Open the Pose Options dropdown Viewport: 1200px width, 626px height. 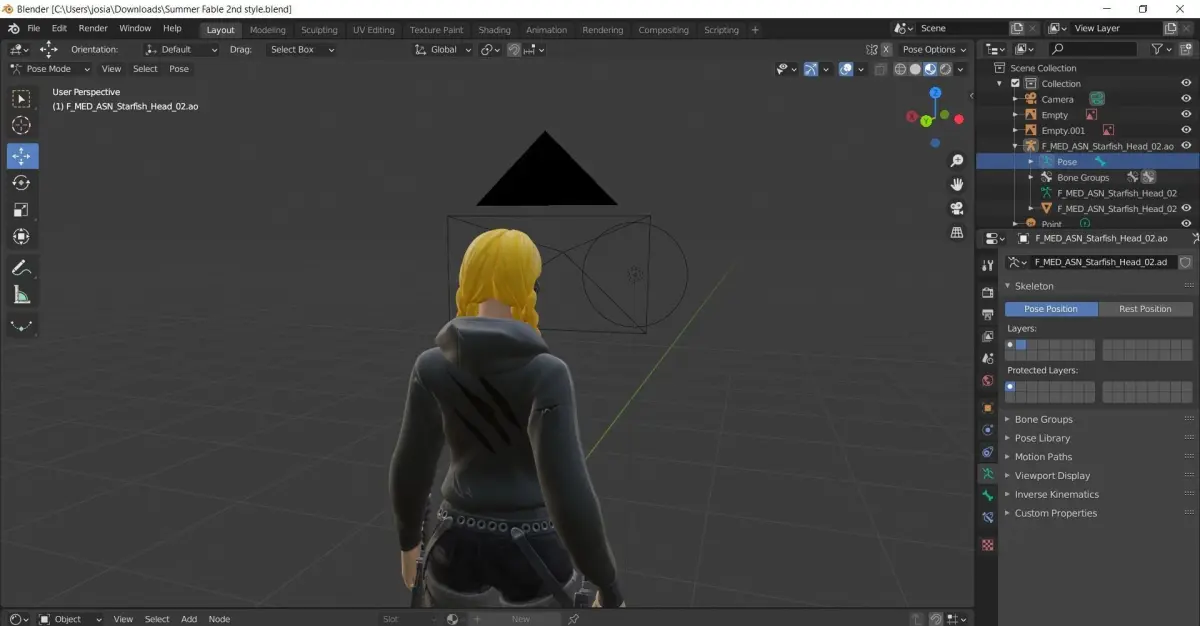(x=935, y=49)
